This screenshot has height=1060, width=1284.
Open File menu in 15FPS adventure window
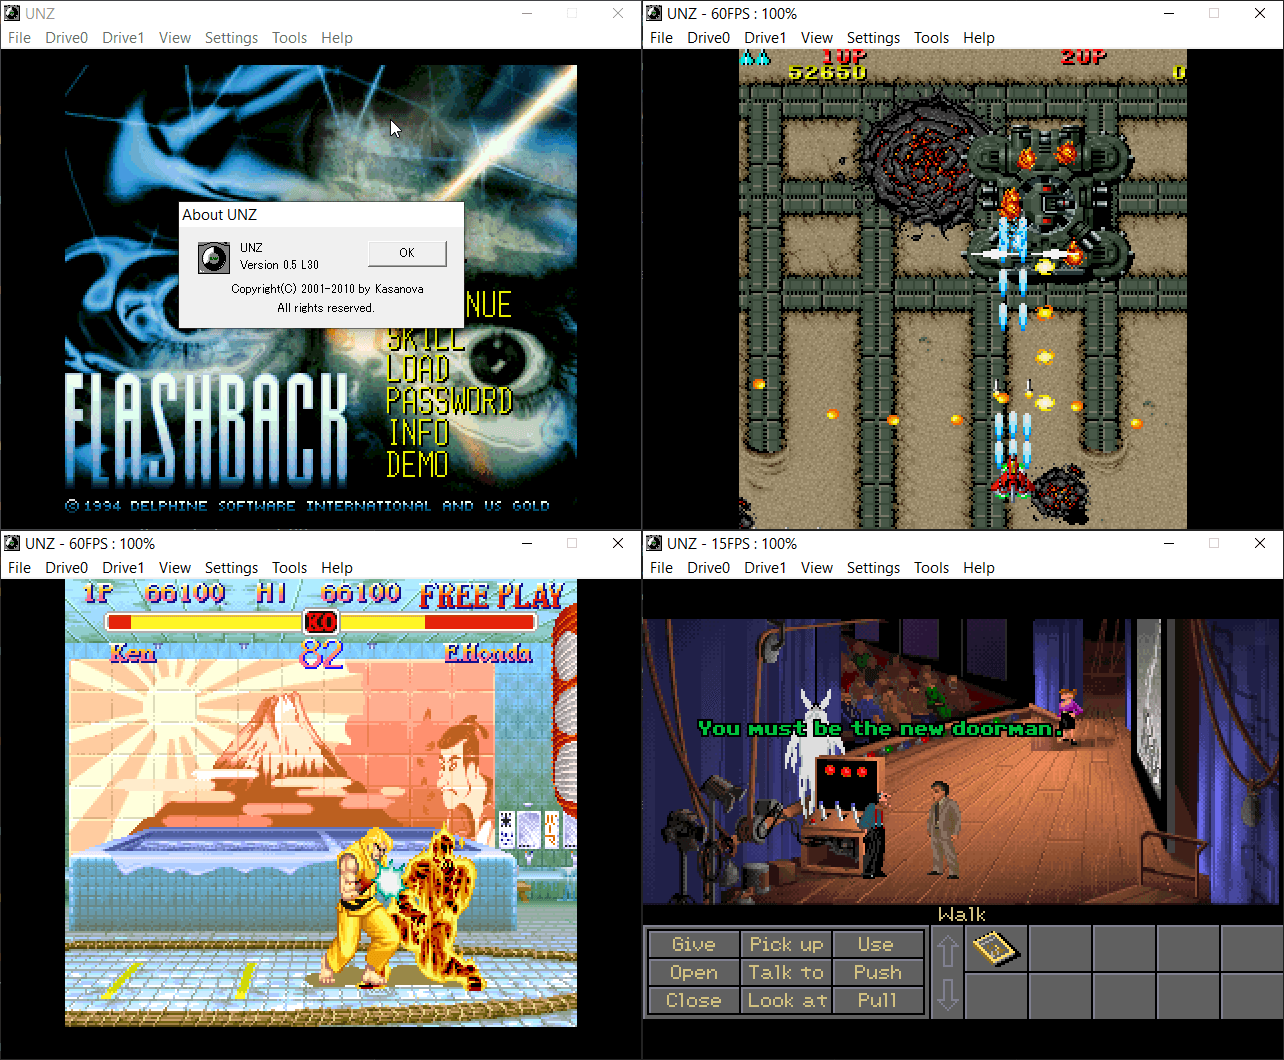point(661,568)
